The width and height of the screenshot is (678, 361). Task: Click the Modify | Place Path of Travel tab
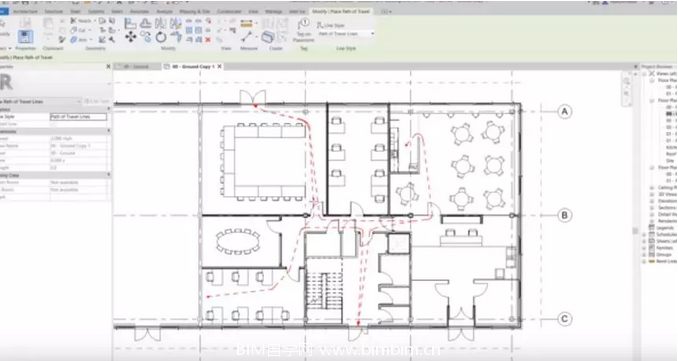tap(341, 12)
